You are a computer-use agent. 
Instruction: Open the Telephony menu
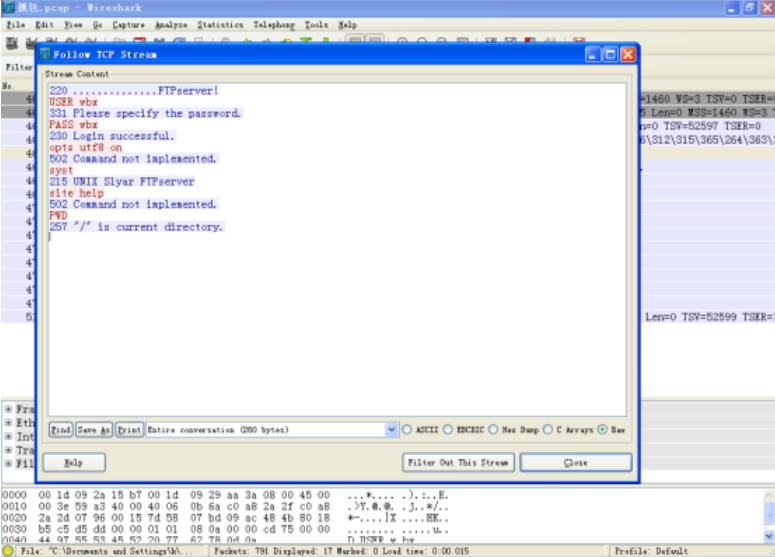coord(274,25)
